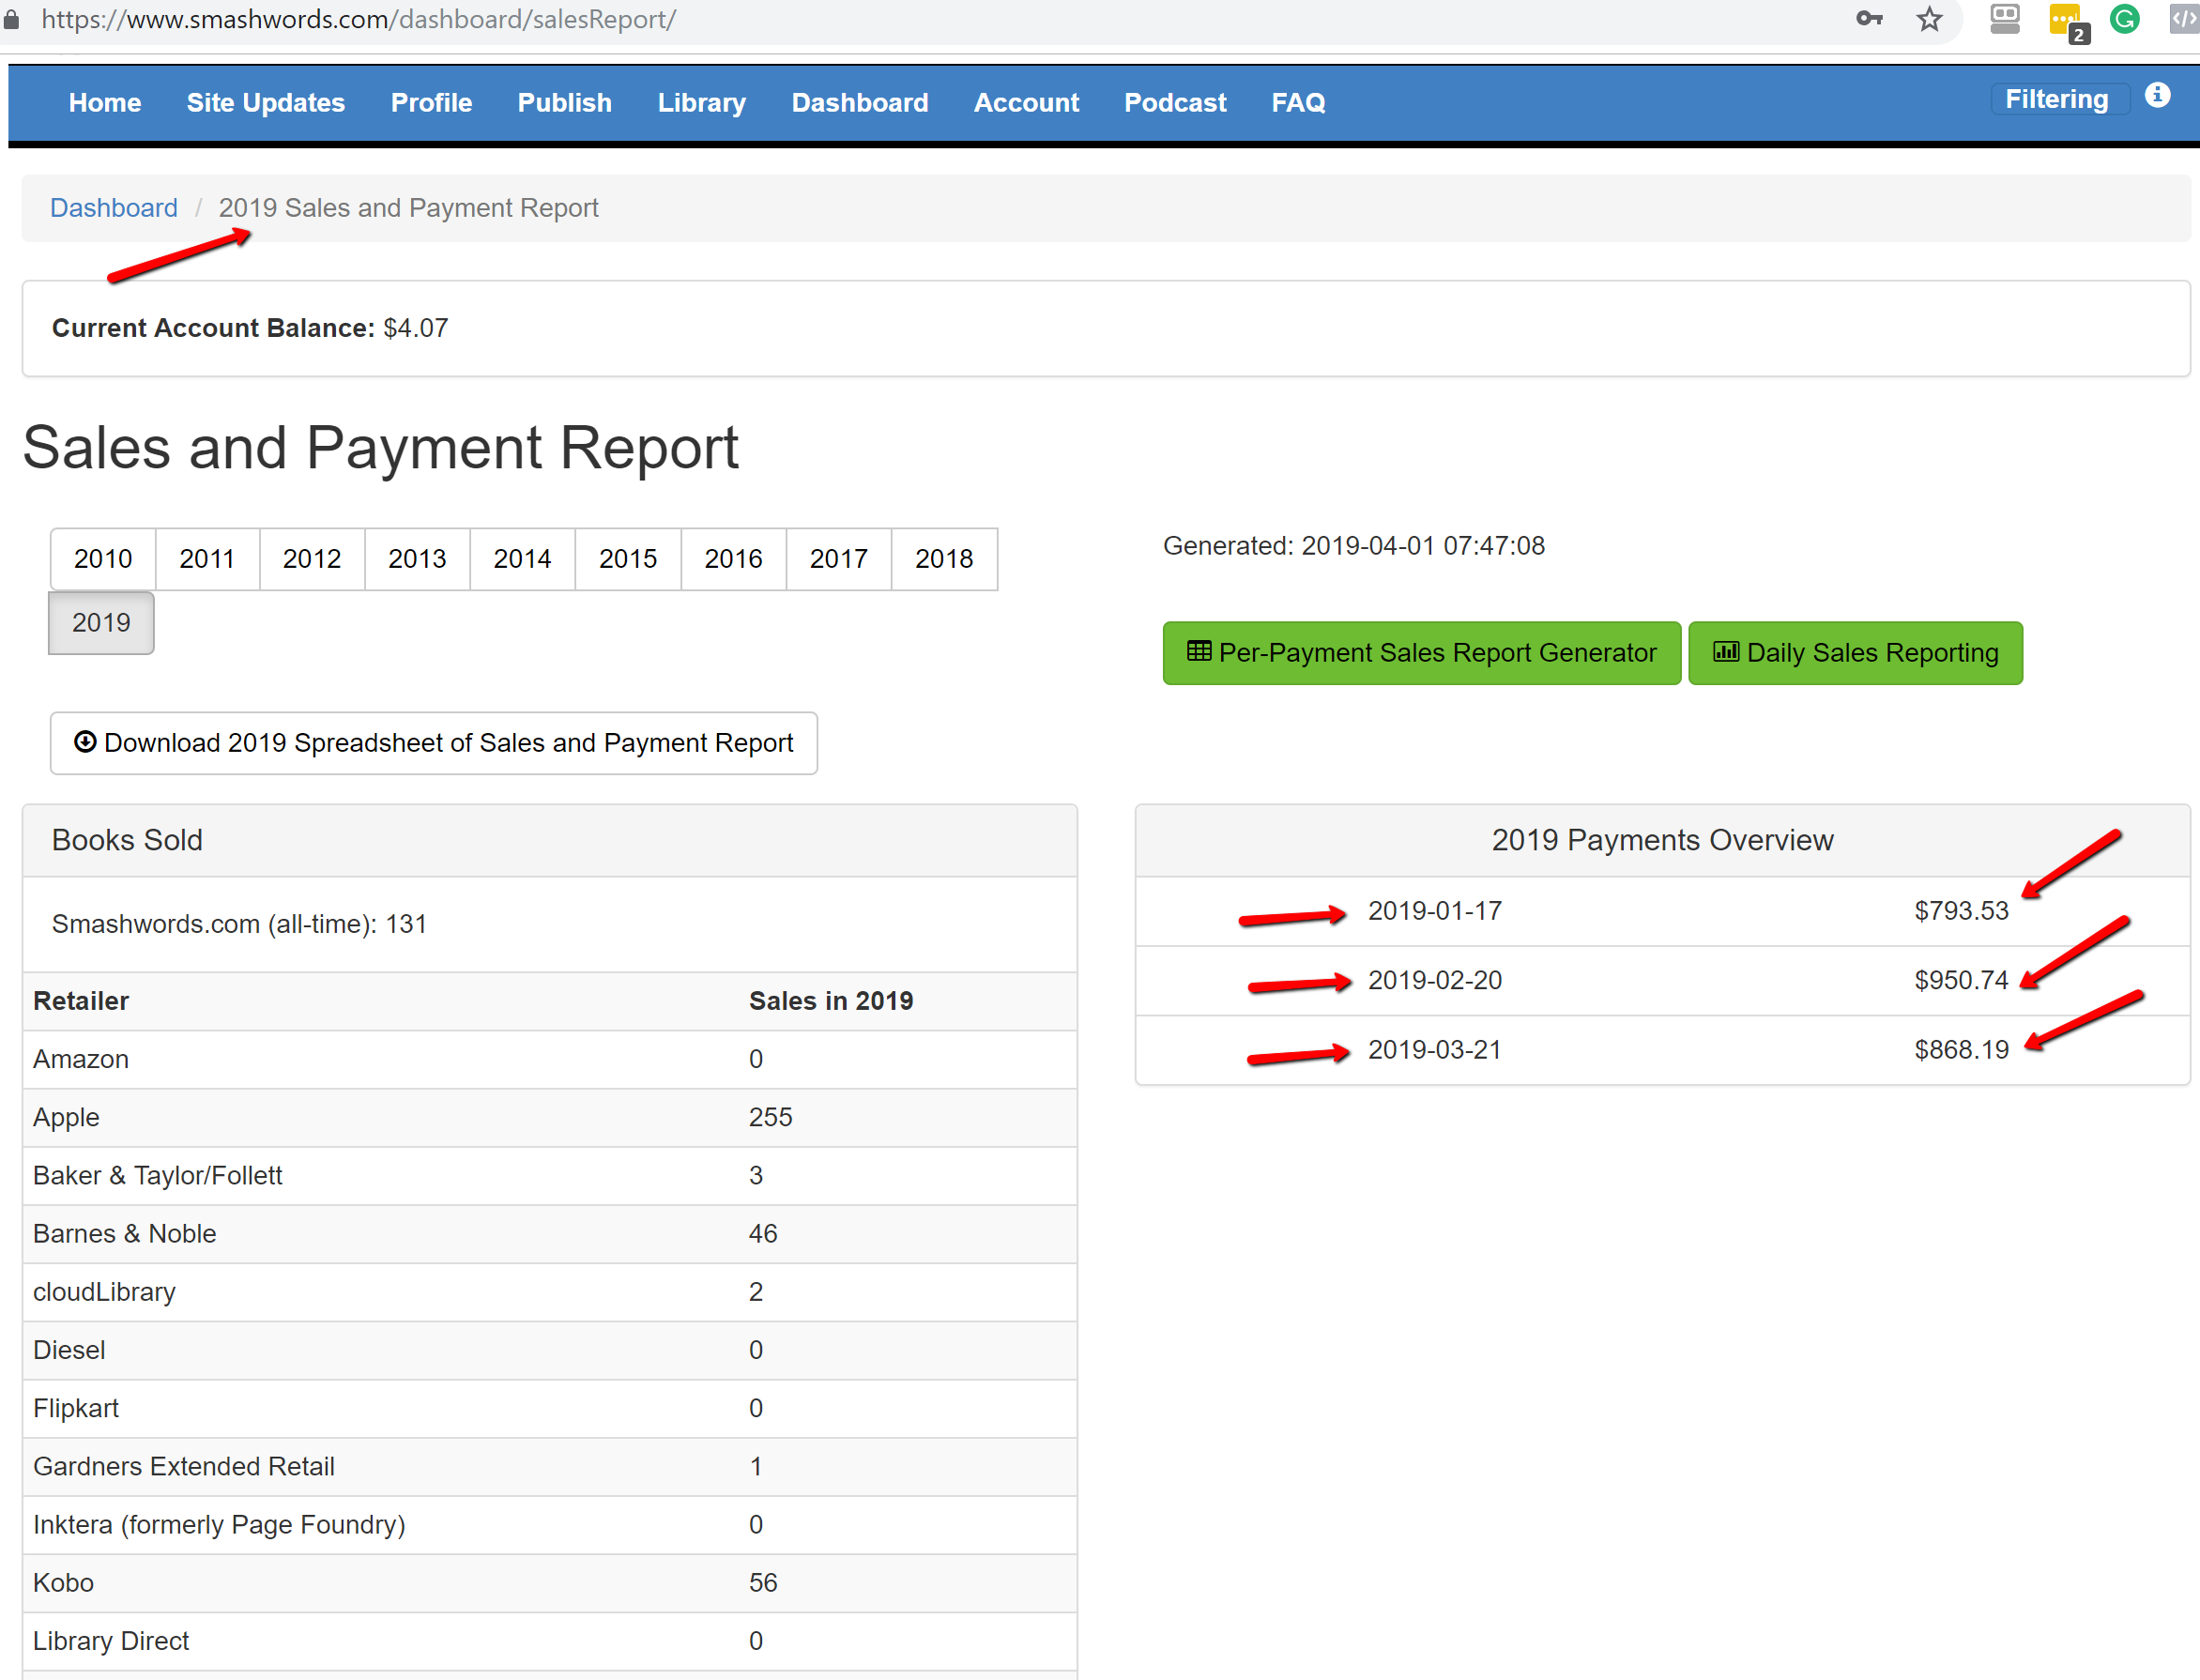Image resolution: width=2200 pixels, height=1680 pixels.
Task: Switch to the 2018 year tab
Action: 944,559
